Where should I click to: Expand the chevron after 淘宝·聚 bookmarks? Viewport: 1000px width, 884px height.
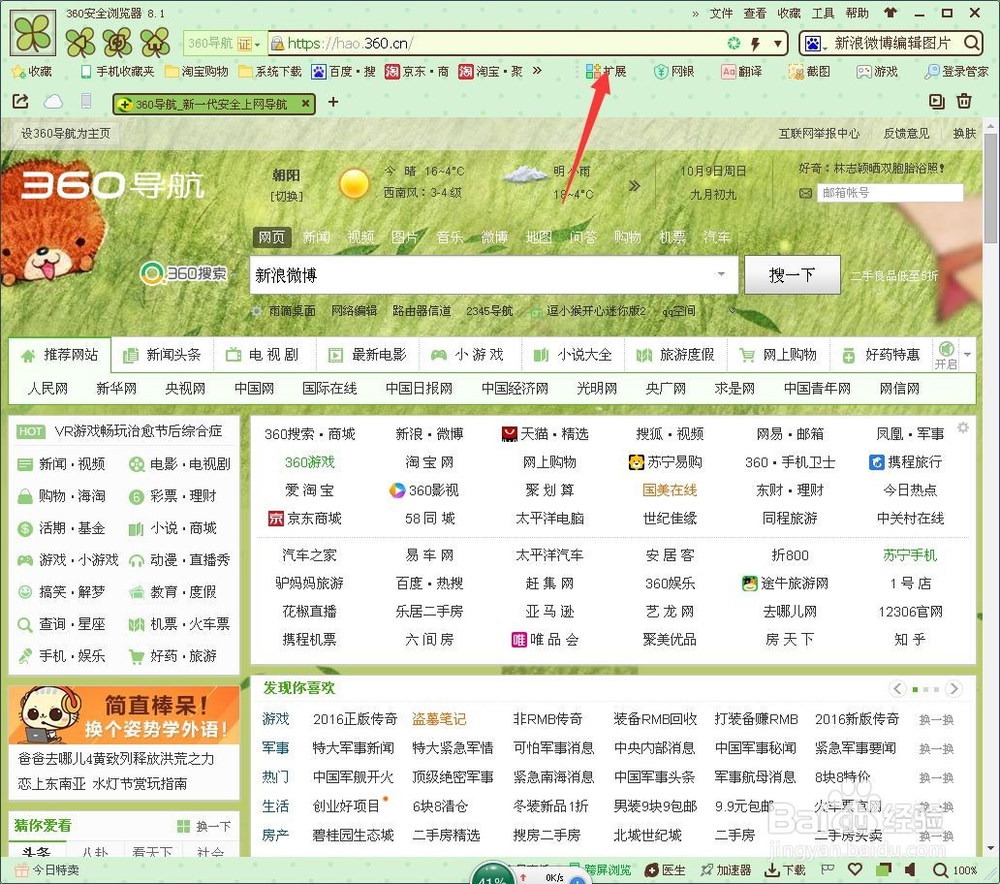tap(536, 71)
